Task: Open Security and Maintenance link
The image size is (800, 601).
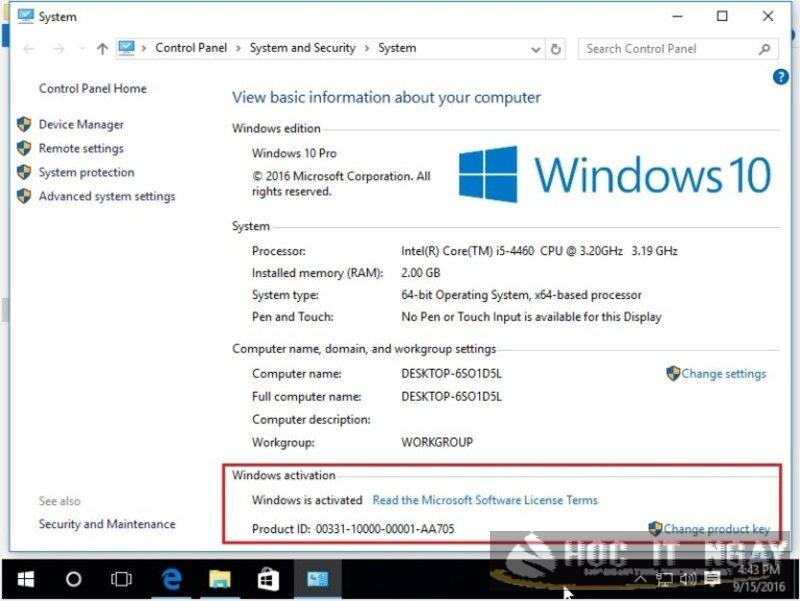Action: click(x=107, y=524)
